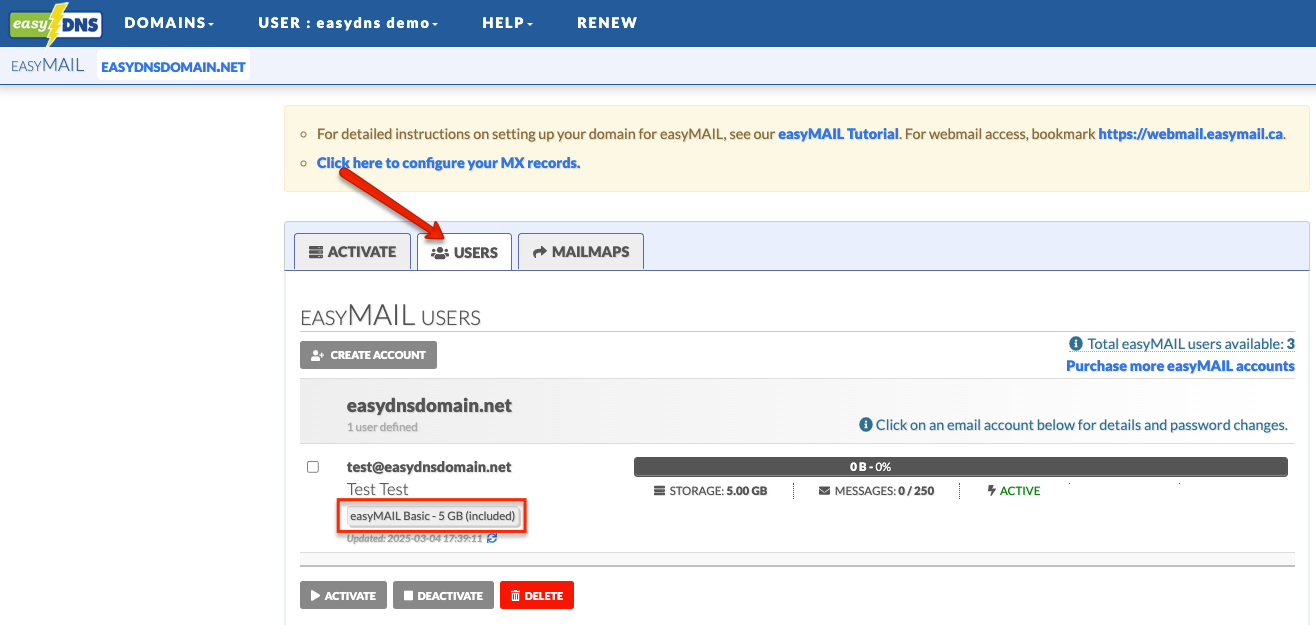
Task: Click the easyMAIL Basic - 5 GB (included) badge
Action: pos(432,517)
